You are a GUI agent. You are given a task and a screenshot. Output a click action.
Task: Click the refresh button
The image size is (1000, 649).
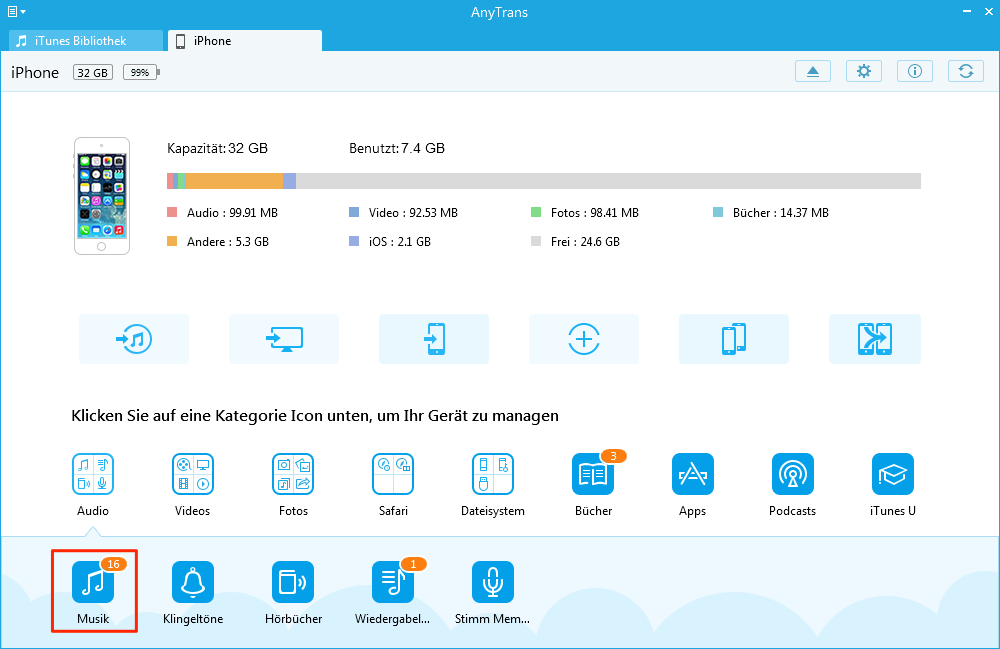[966, 71]
